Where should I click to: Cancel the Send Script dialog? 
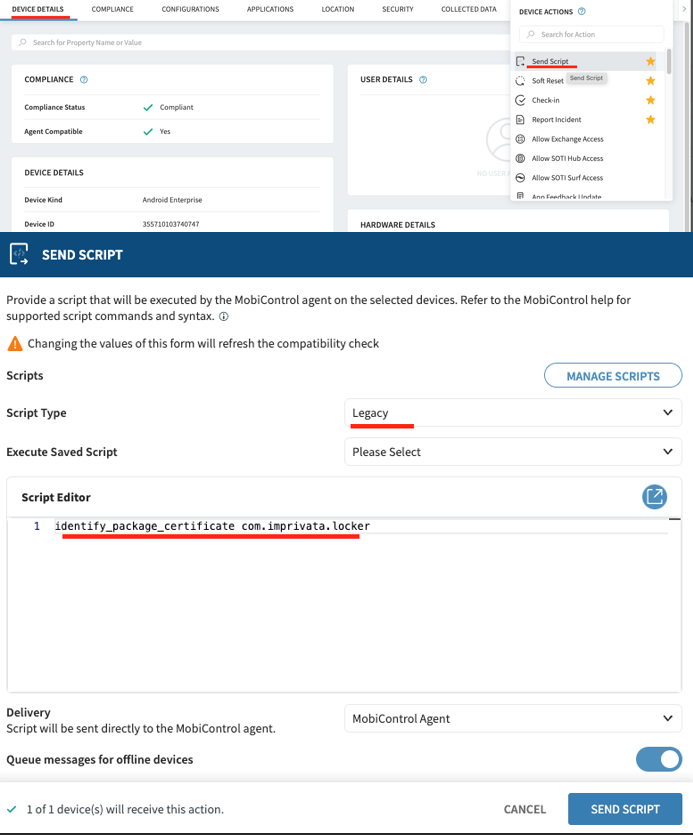[525, 809]
